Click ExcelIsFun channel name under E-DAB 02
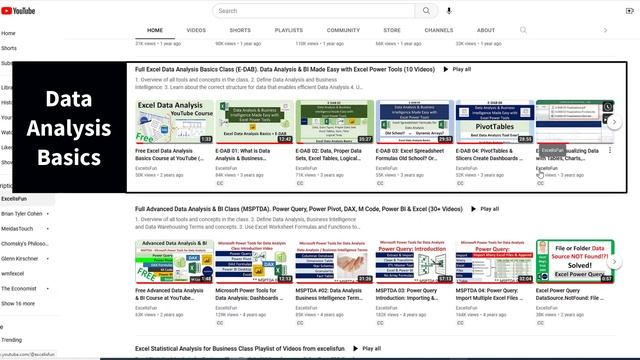The height and width of the screenshot is (360, 640). 306,168
